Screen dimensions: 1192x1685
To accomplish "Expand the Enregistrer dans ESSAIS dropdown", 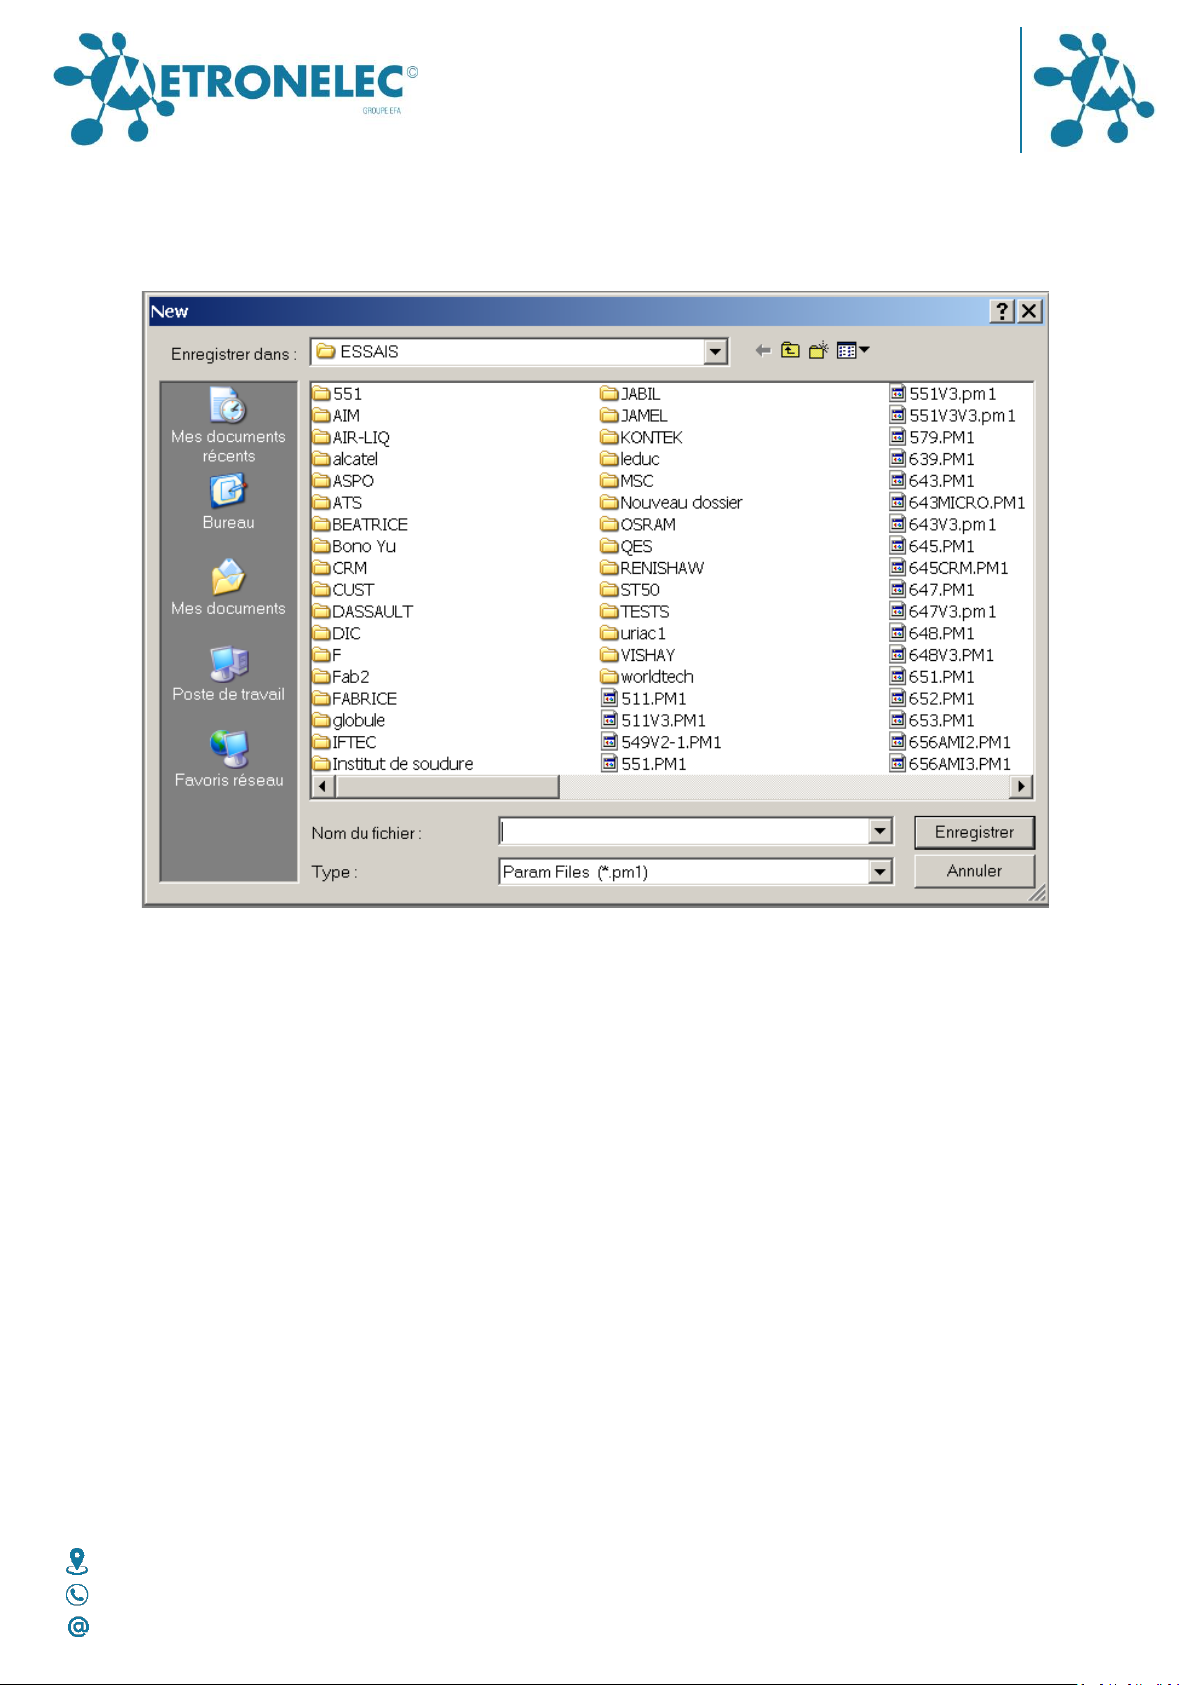I will 715,352.
